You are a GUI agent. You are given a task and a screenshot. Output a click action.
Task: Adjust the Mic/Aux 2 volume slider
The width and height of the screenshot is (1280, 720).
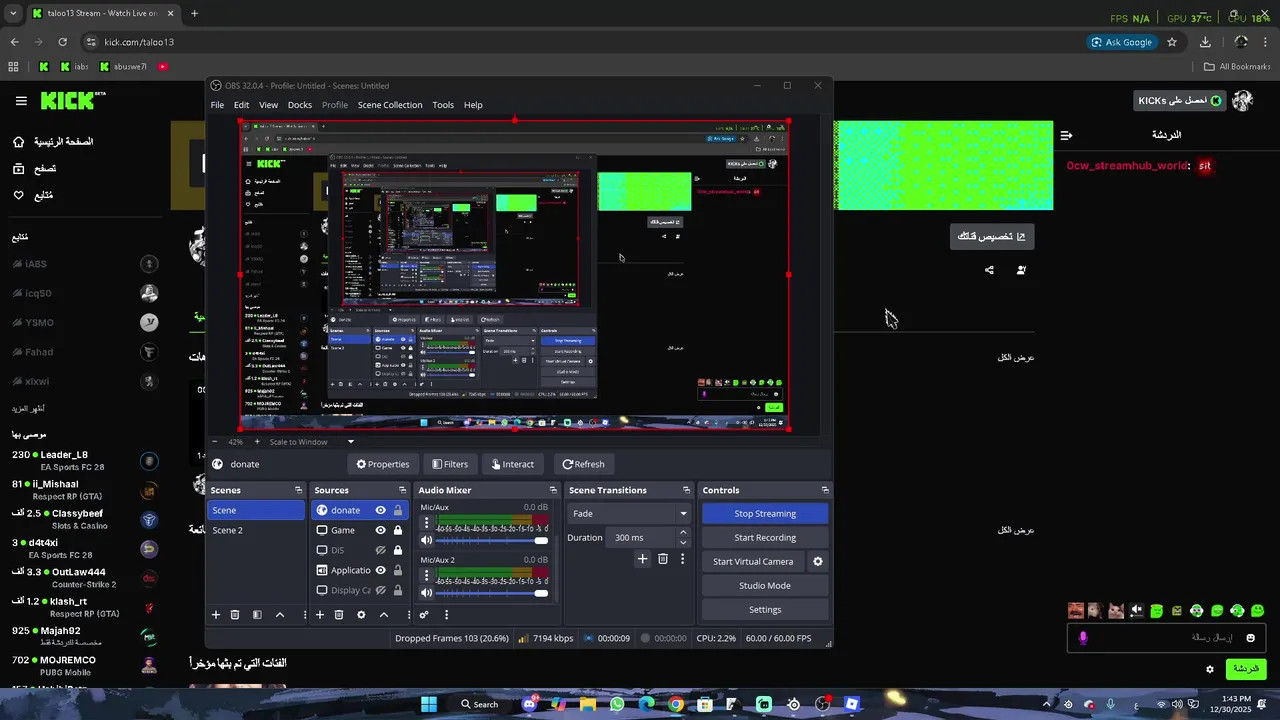tap(494, 593)
